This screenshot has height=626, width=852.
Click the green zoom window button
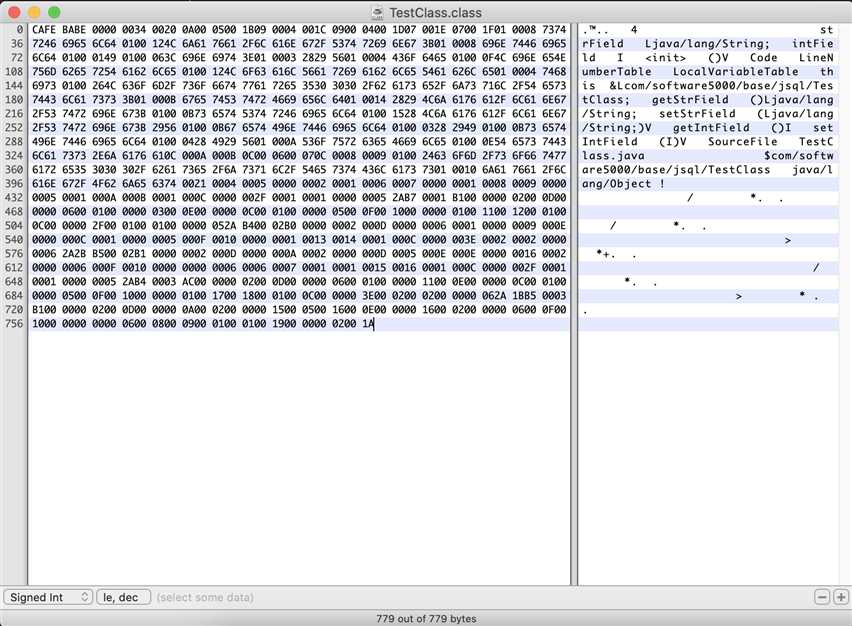(x=54, y=12)
